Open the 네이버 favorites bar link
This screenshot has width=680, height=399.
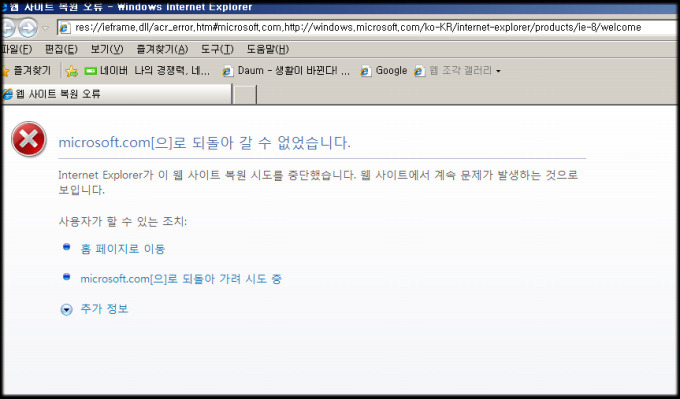pos(147,70)
